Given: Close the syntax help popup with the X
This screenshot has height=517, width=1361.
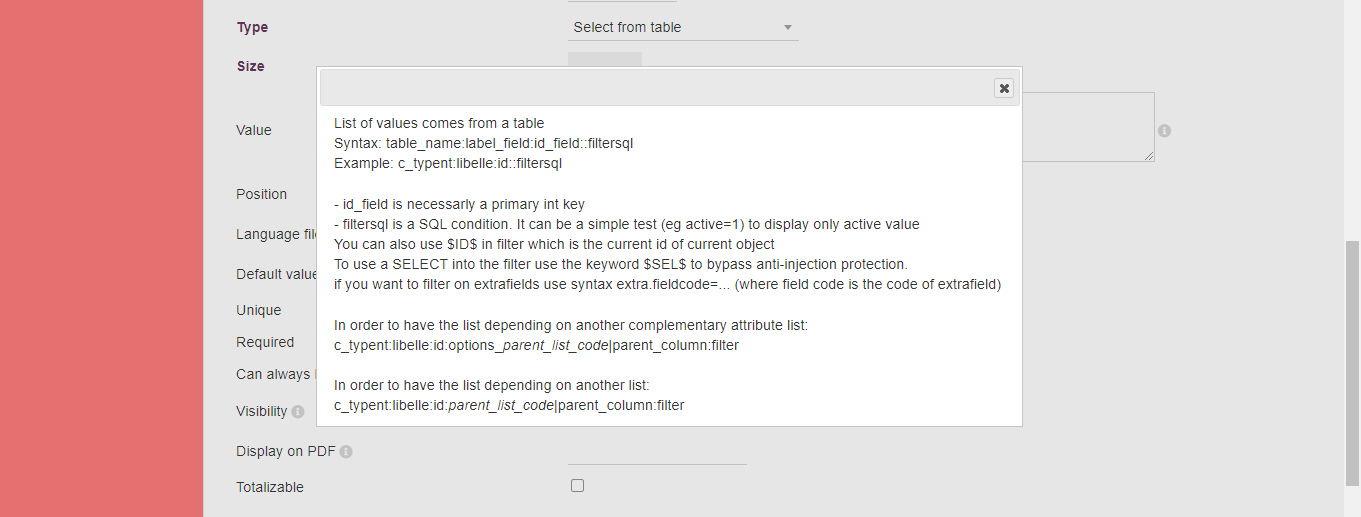Looking at the screenshot, I should pos(1004,88).
